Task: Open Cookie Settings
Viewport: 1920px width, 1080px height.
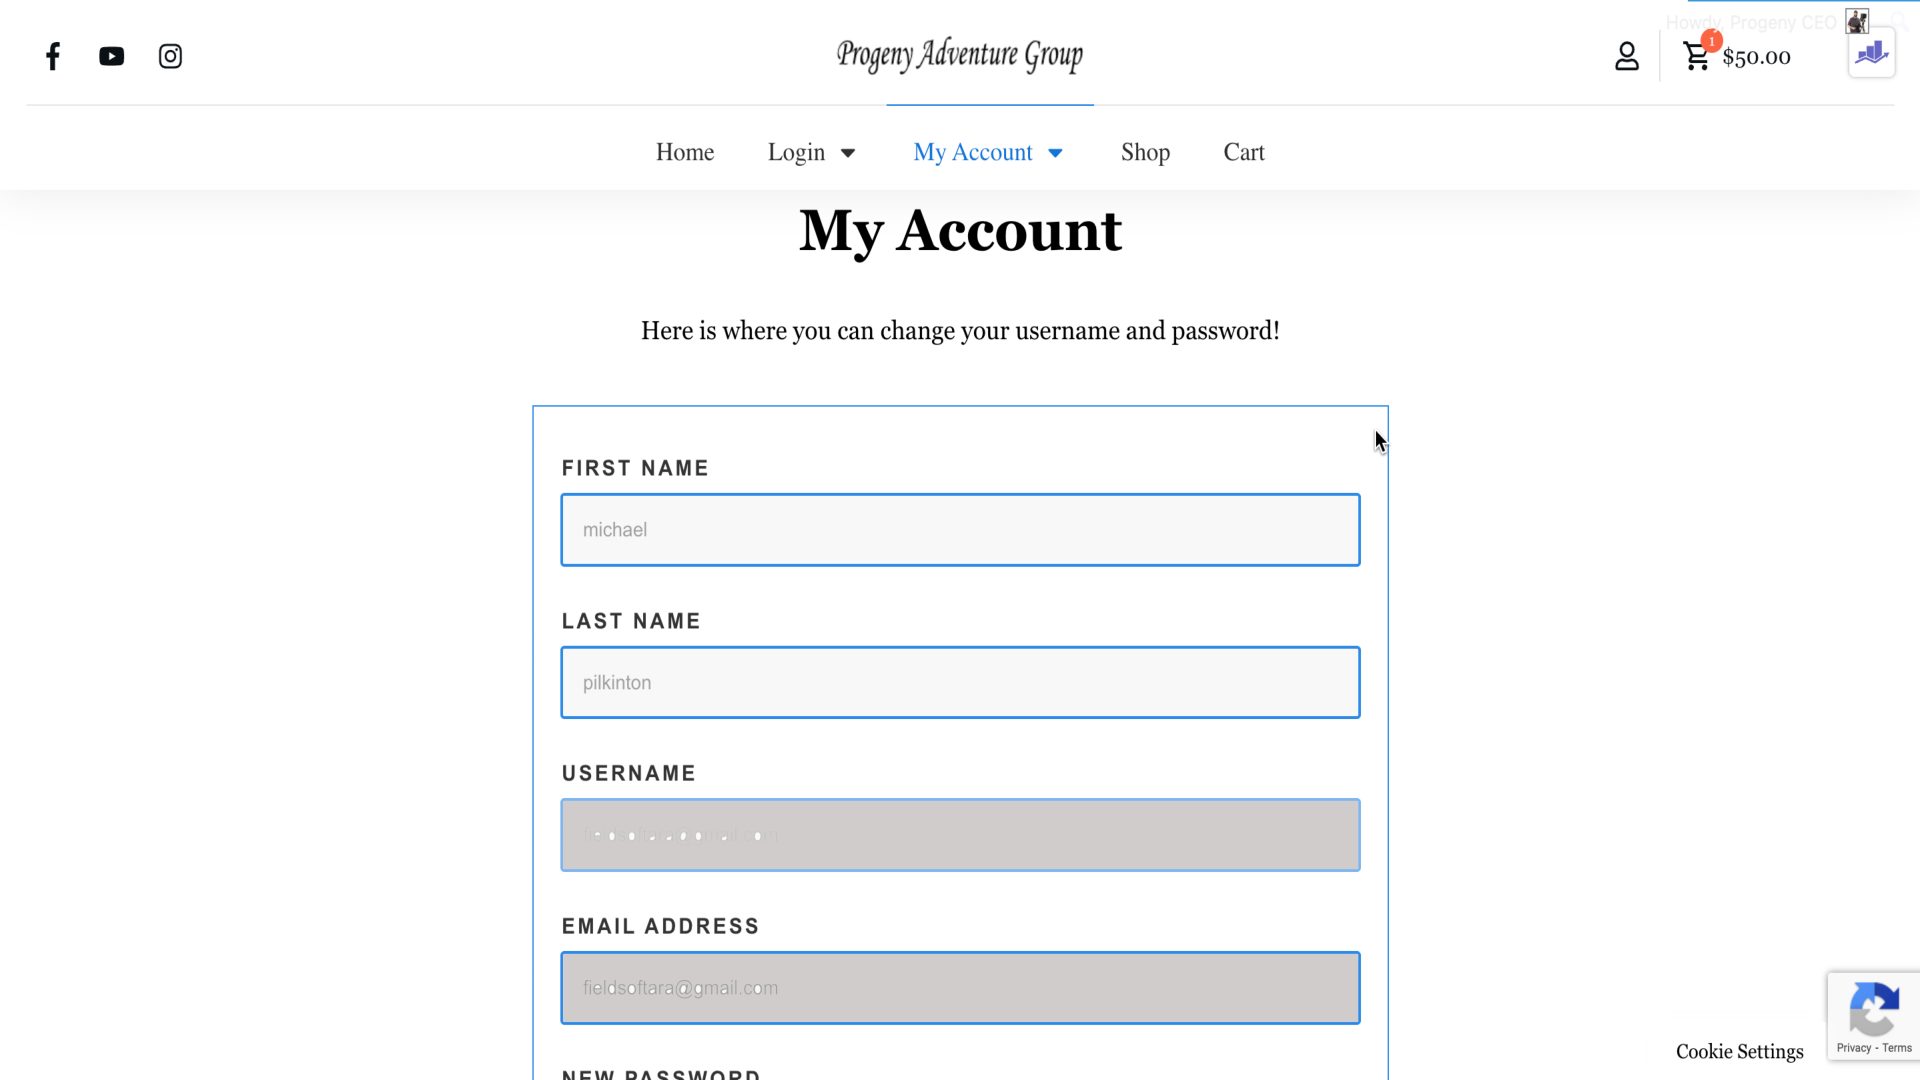Action: click(x=1740, y=1052)
